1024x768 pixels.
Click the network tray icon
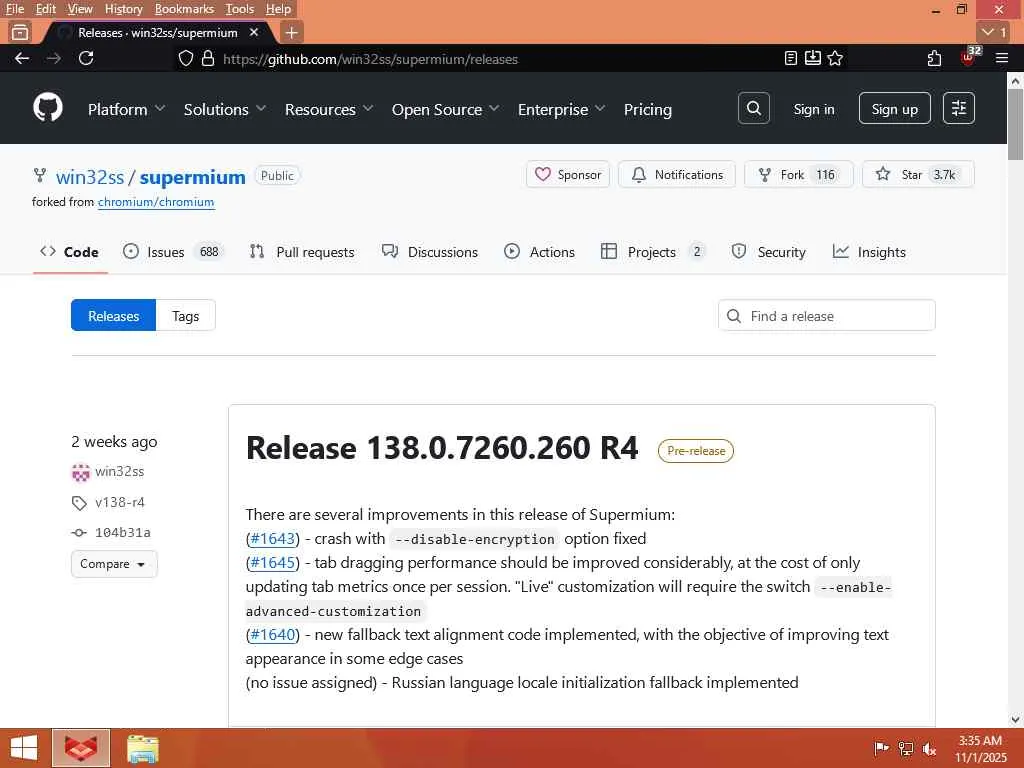coord(906,749)
